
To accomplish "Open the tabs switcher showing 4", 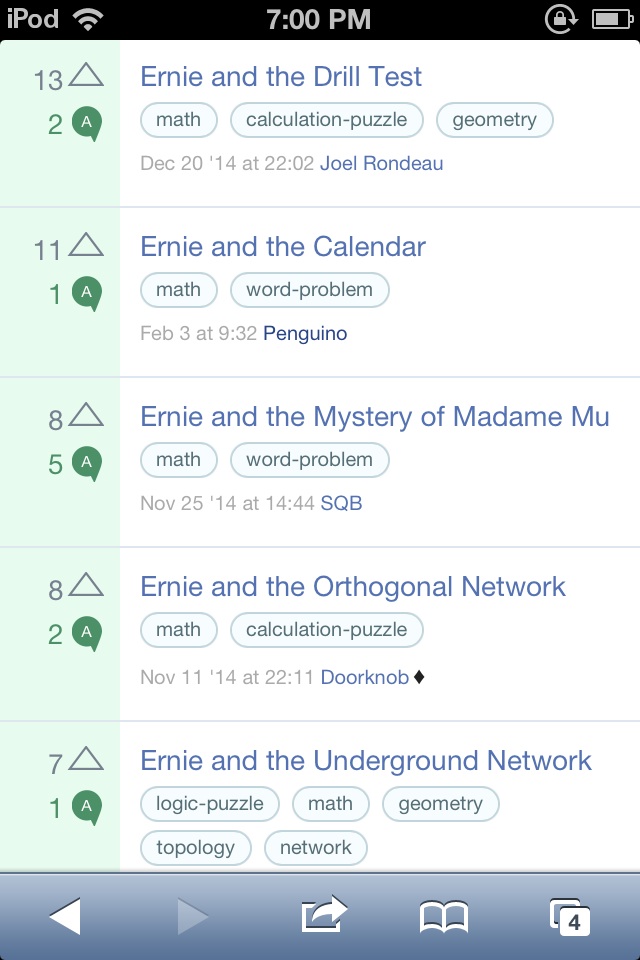I will point(570,917).
